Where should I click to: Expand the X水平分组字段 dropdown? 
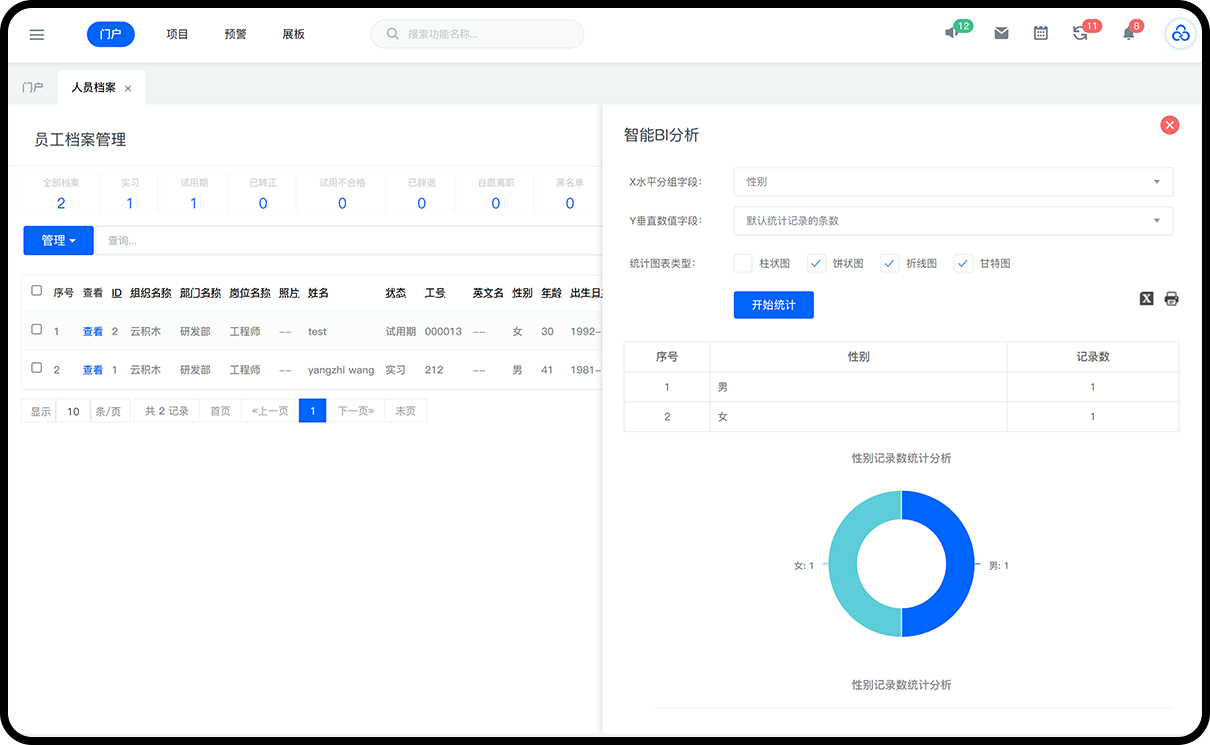pyautogui.click(x=952, y=182)
